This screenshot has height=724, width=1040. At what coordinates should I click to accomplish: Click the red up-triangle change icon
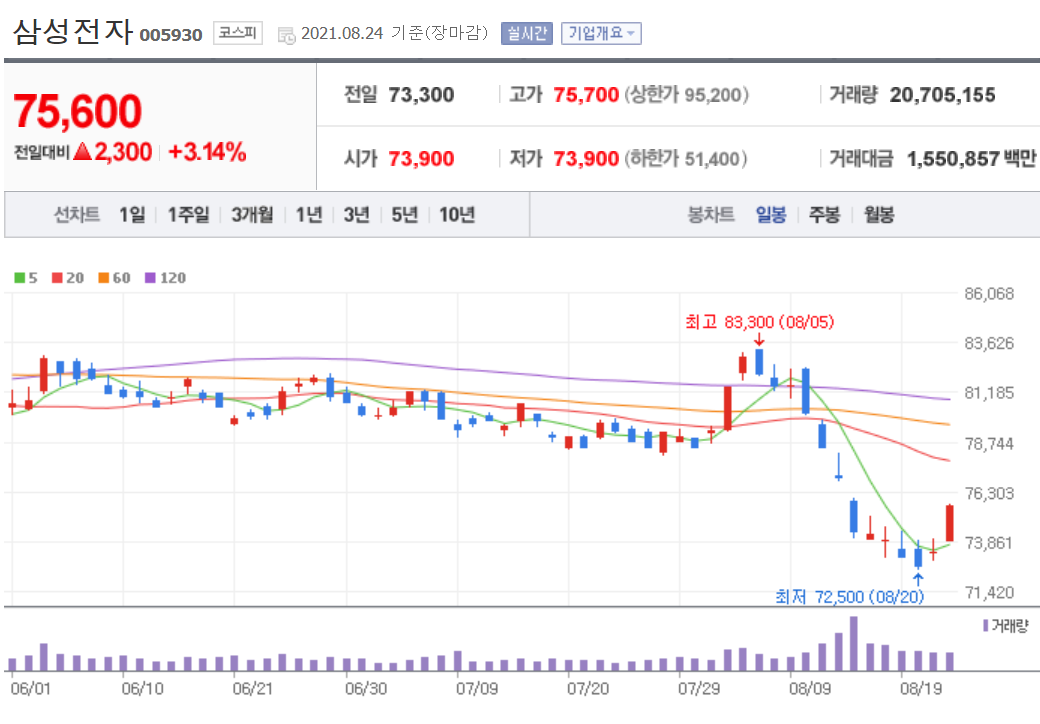[x=82, y=152]
